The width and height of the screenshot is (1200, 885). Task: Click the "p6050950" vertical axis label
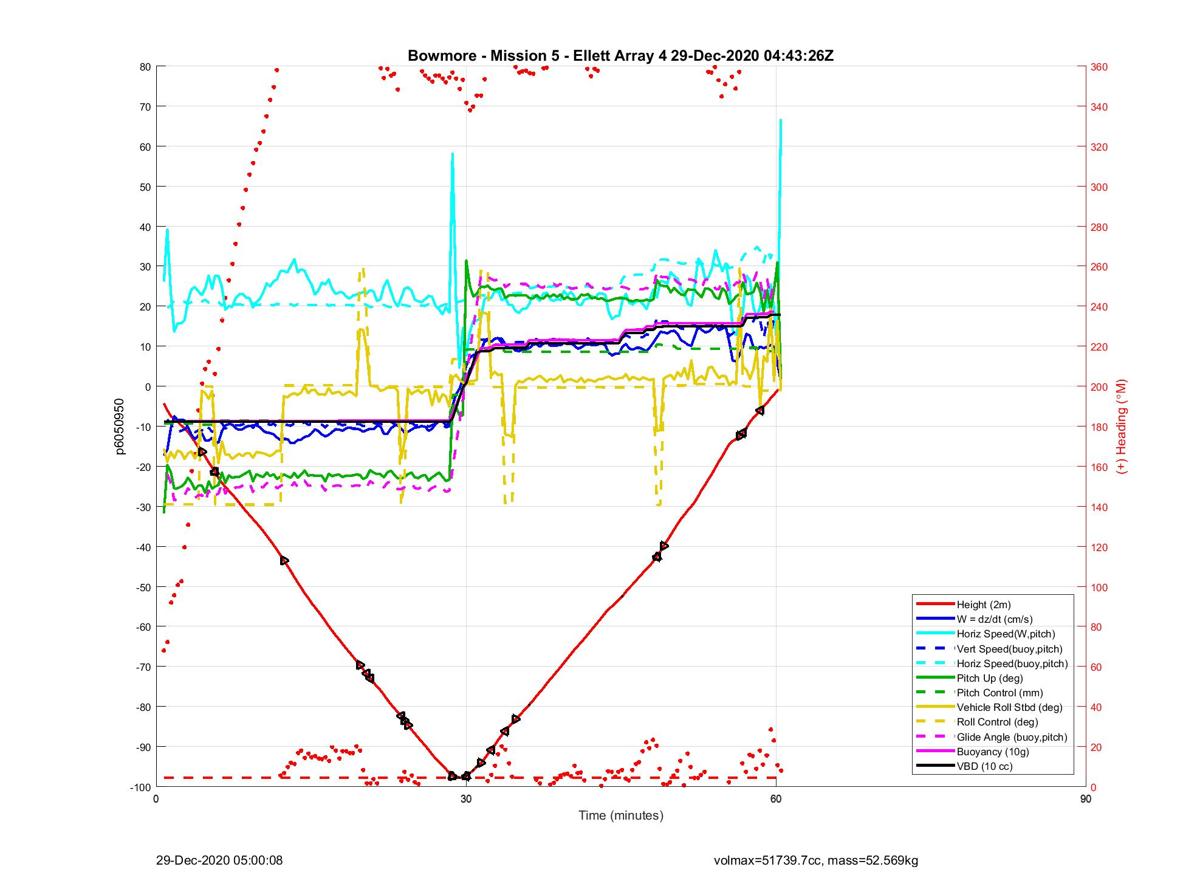[x=118, y=427]
